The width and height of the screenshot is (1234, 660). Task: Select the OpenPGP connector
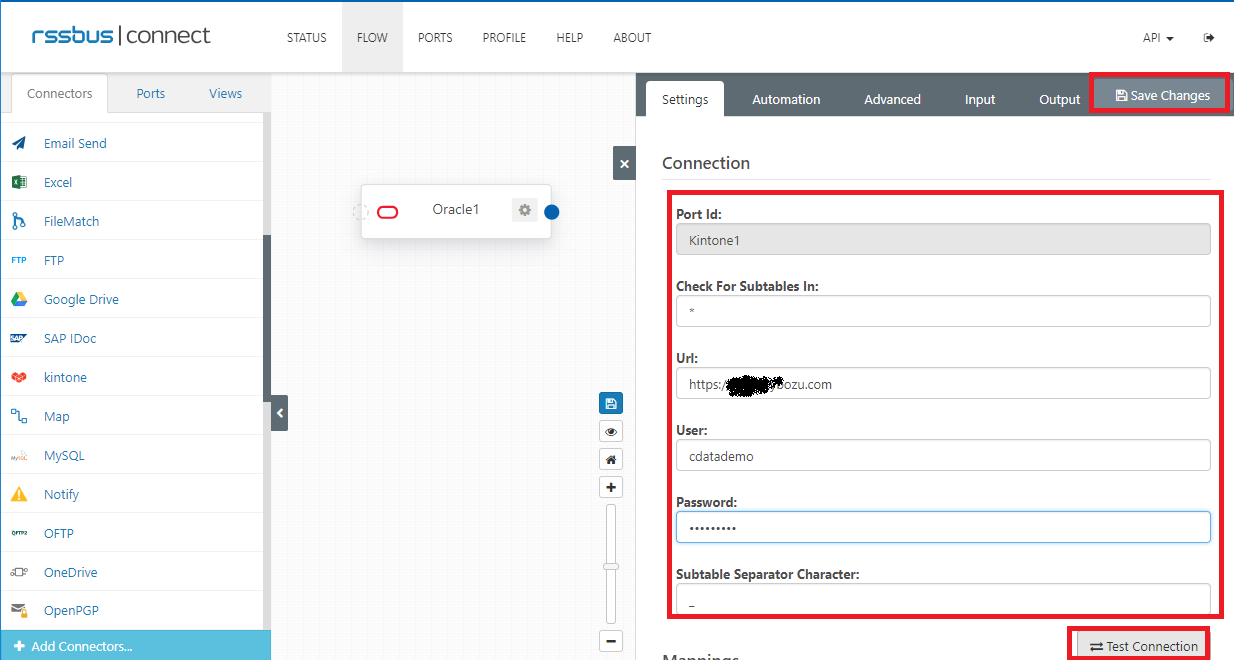tap(71, 610)
